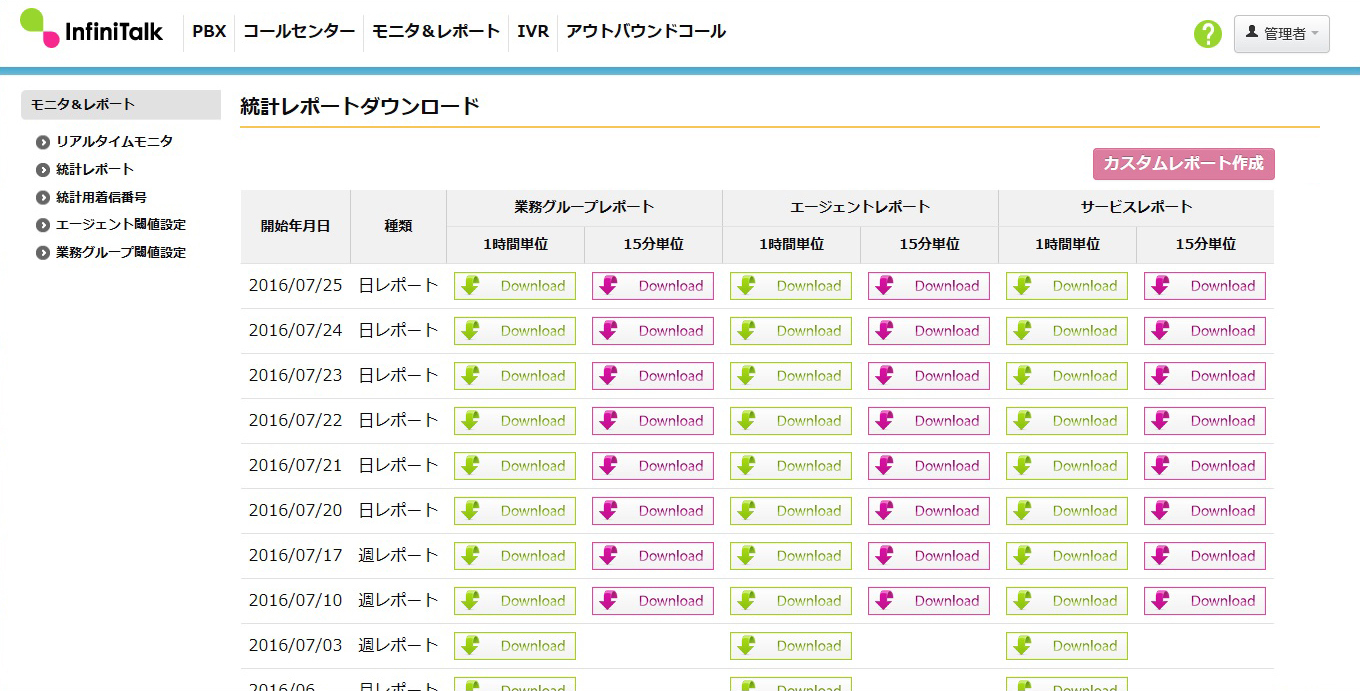Open the 管理者 user dropdown

[x=1281, y=34]
